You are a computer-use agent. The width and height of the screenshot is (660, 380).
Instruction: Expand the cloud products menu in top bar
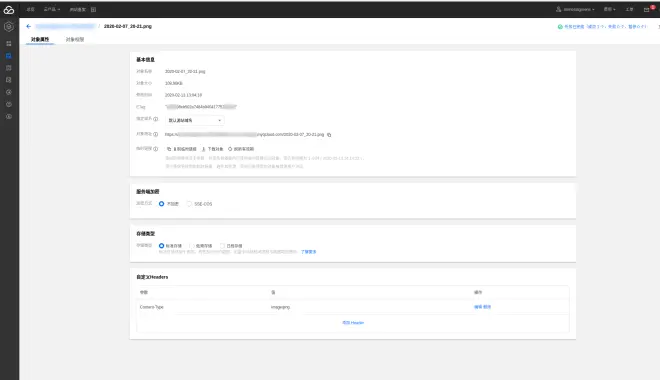52,9
